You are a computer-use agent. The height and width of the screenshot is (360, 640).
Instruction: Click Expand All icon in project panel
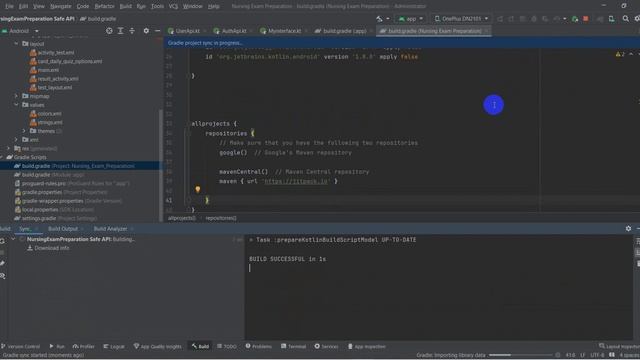pos(120,31)
